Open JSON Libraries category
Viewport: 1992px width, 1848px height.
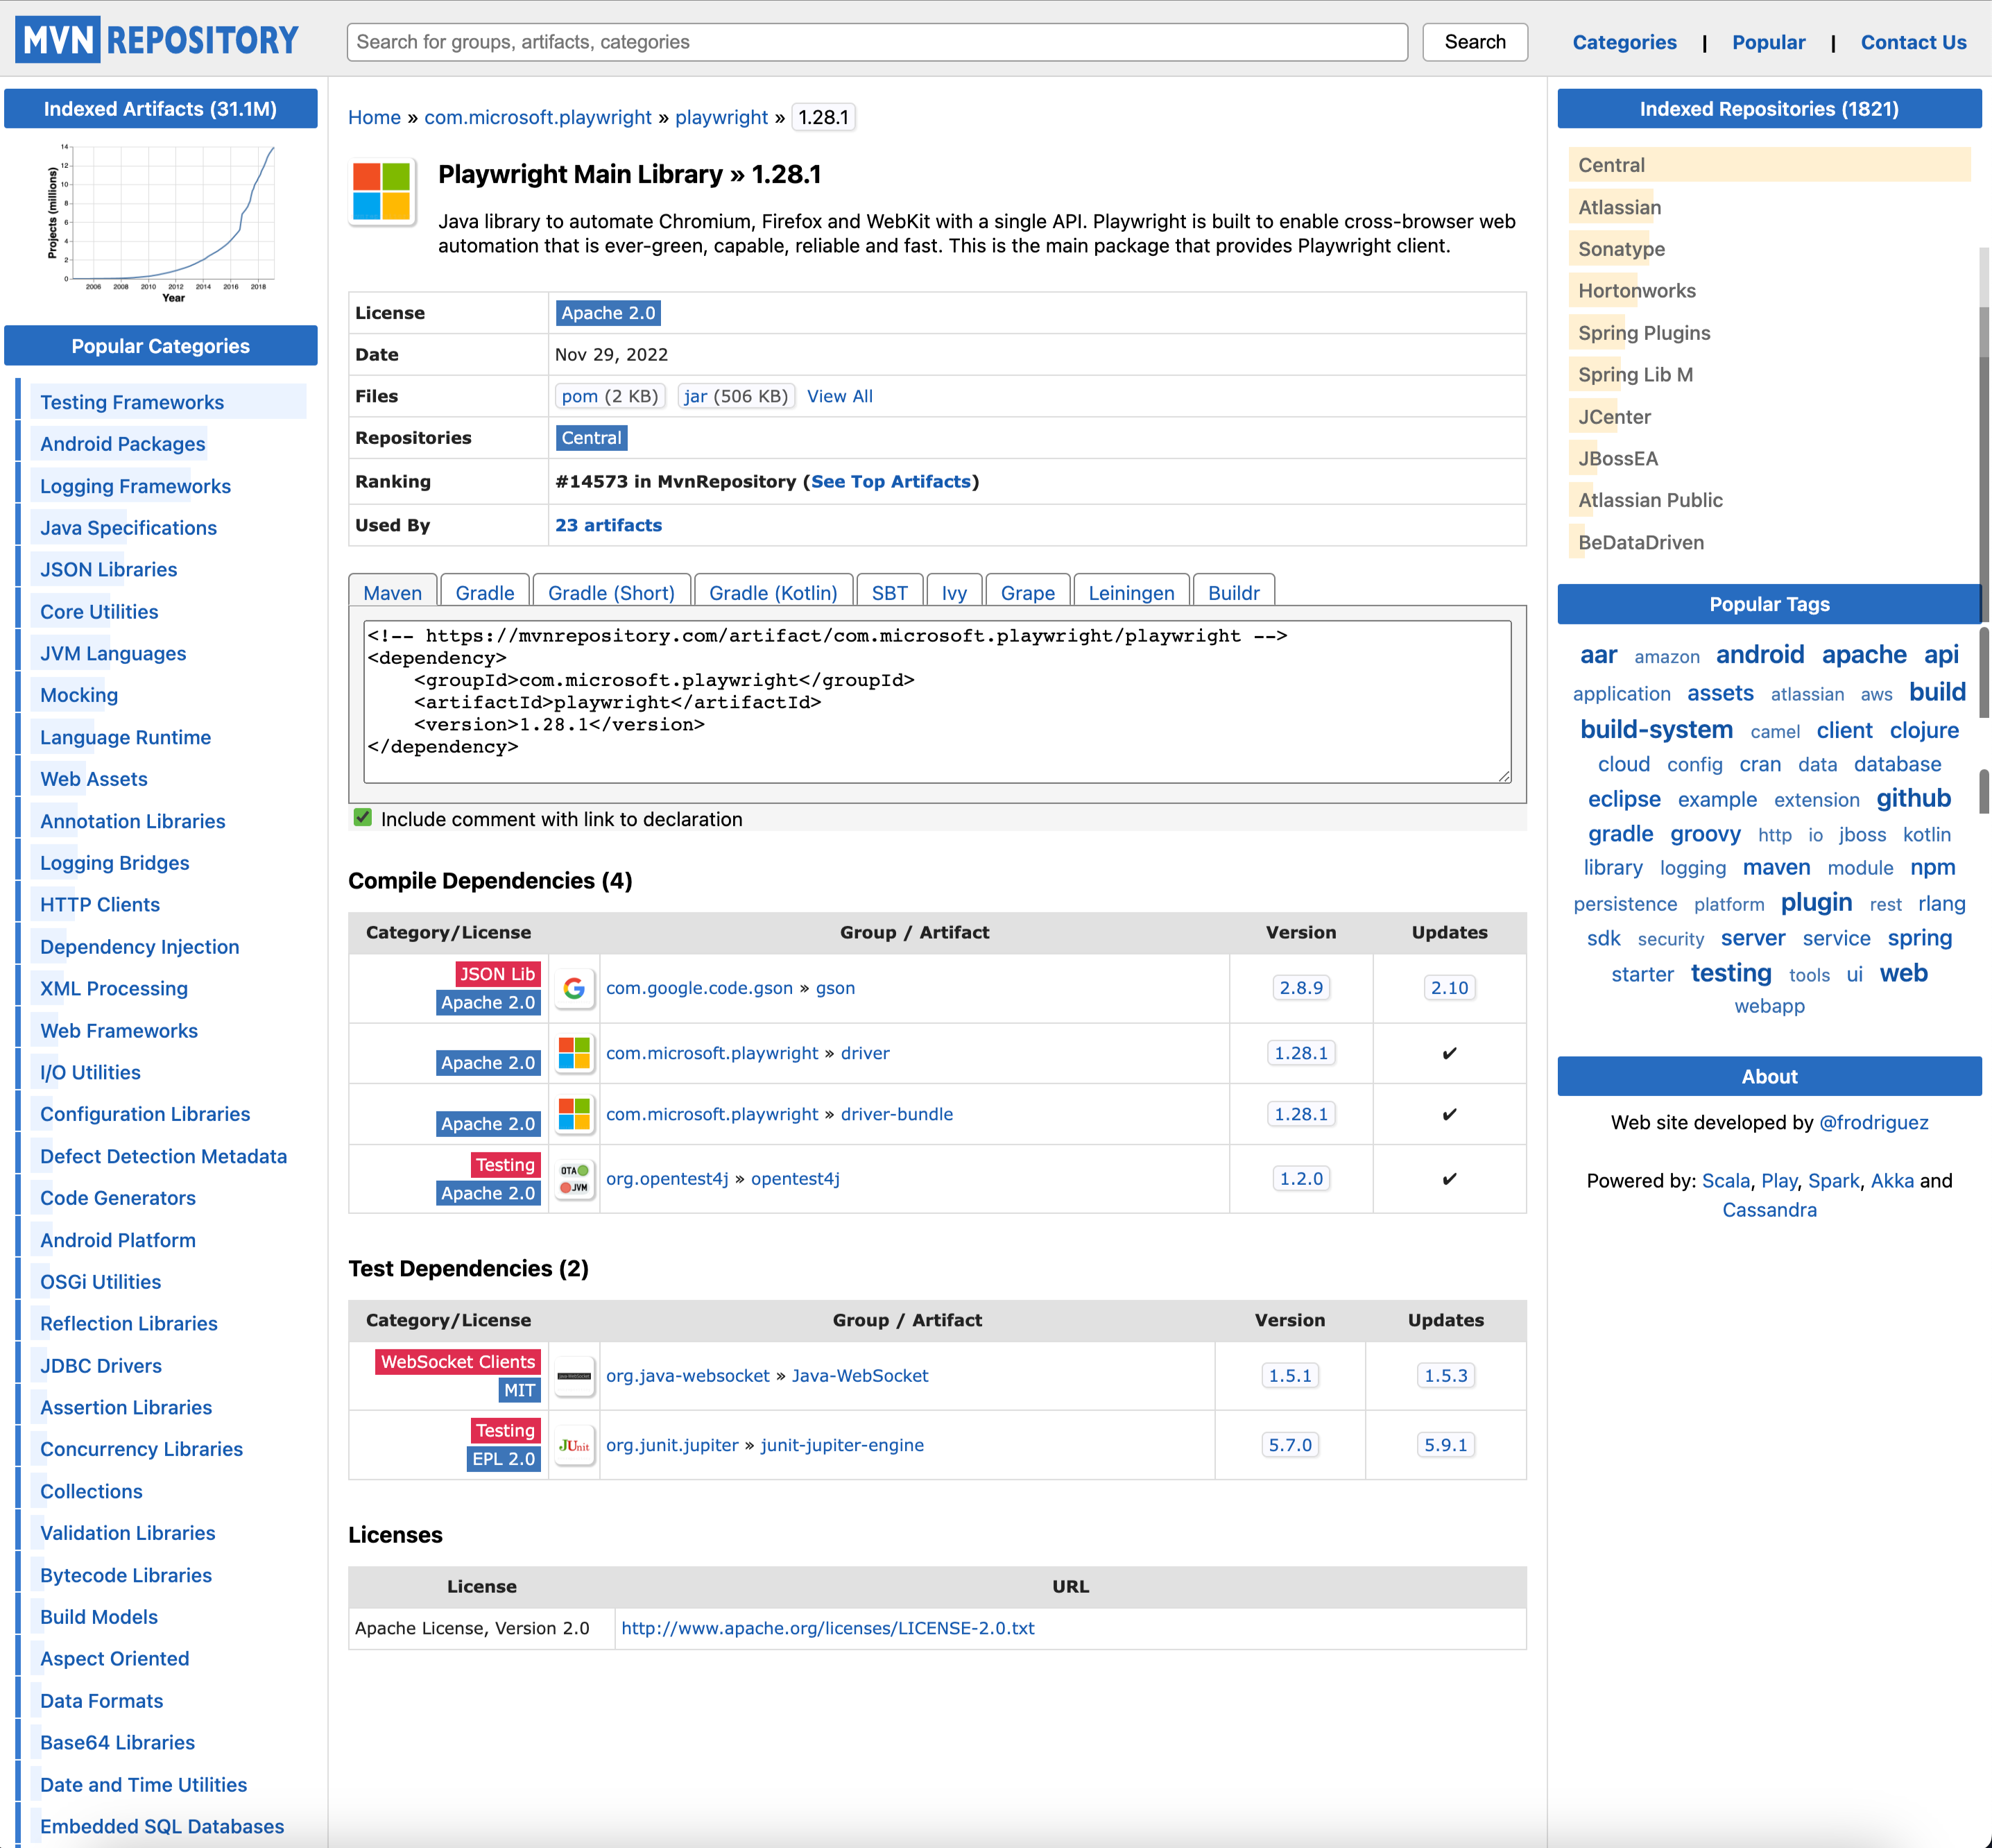click(x=108, y=569)
